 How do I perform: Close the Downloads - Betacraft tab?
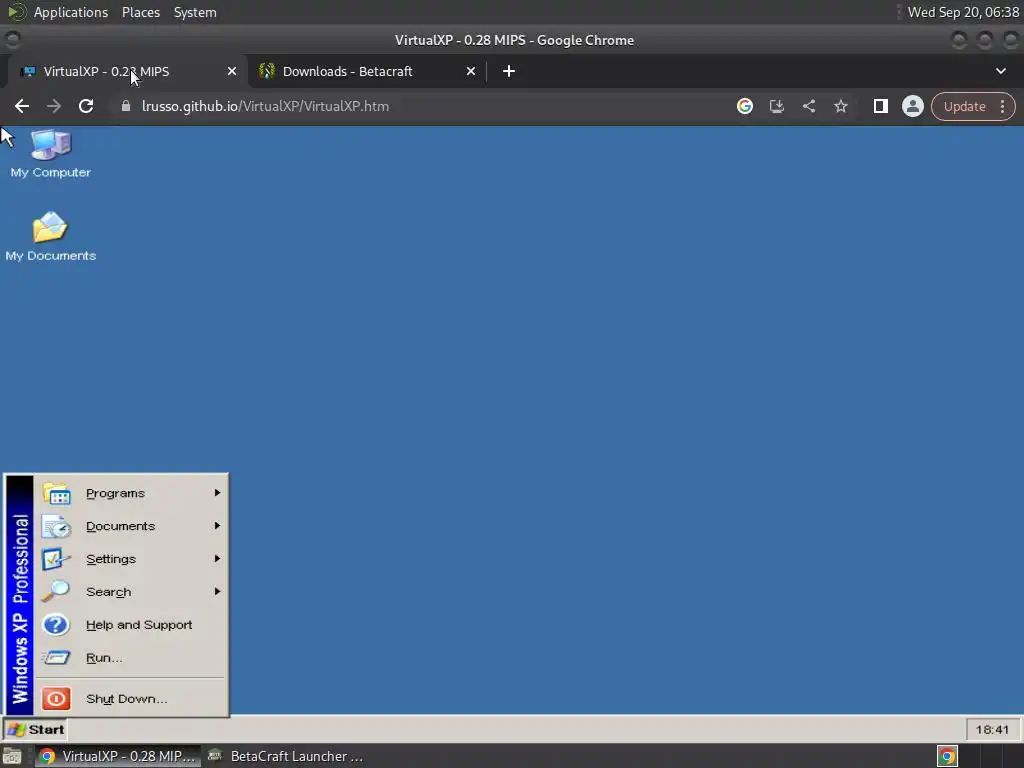point(471,71)
